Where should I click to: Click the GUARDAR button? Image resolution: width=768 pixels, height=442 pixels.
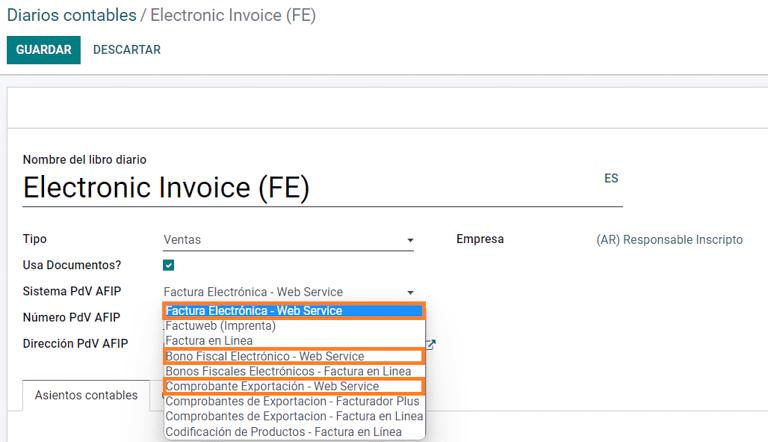pyautogui.click(x=43, y=50)
